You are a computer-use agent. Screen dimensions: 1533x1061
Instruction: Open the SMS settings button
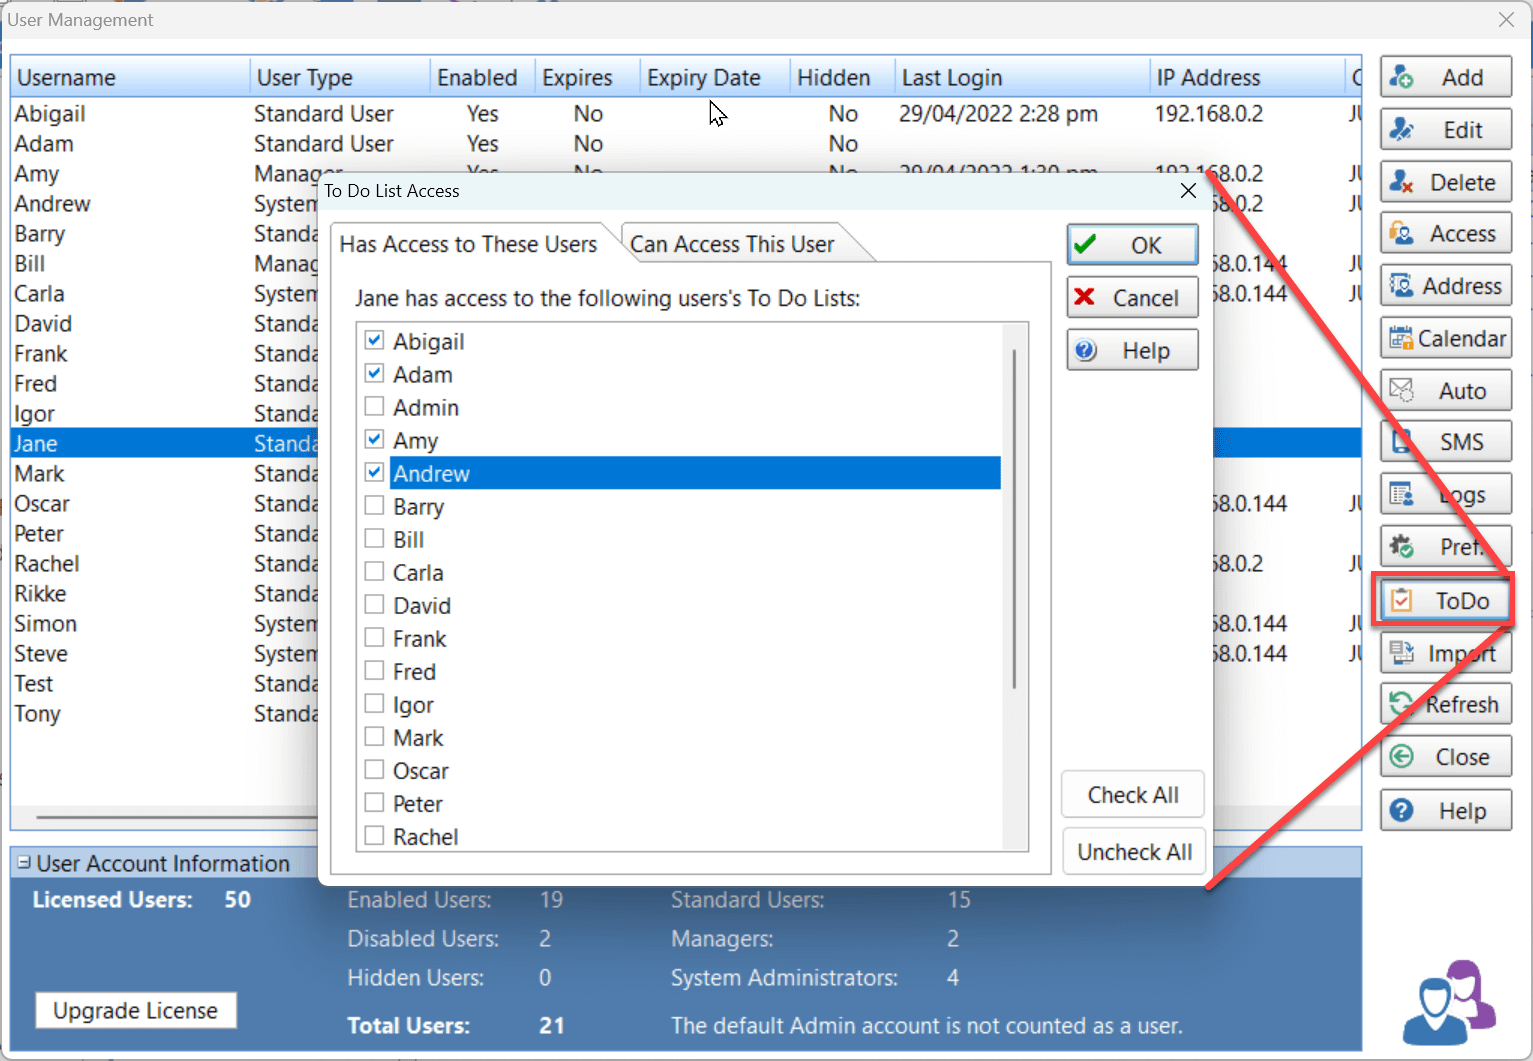click(x=1445, y=442)
